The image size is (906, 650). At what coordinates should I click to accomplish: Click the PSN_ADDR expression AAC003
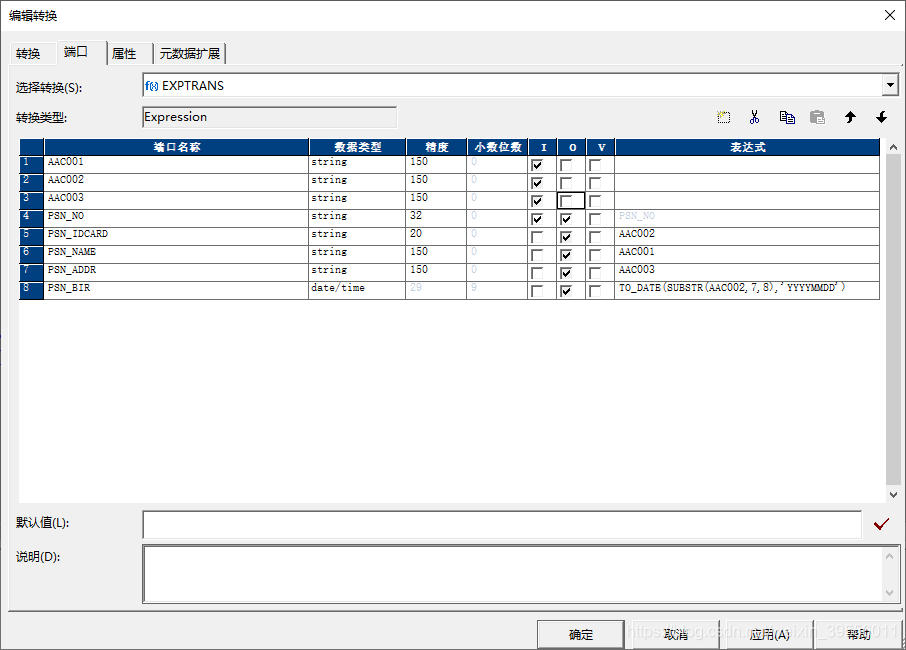pyautogui.click(x=747, y=272)
